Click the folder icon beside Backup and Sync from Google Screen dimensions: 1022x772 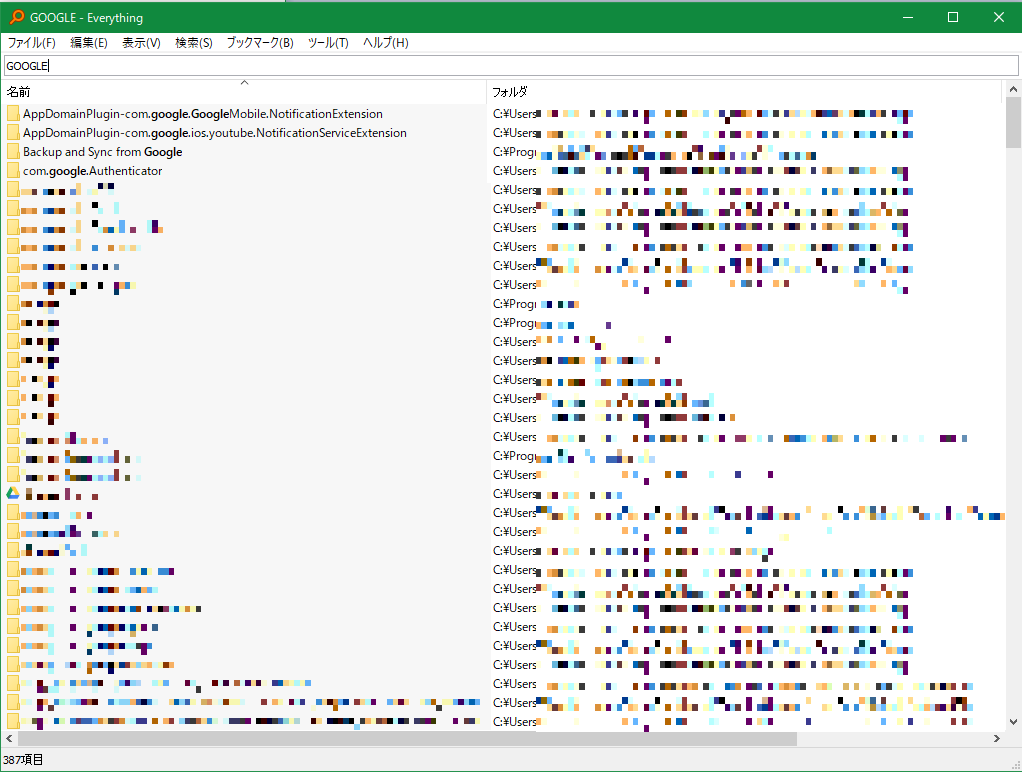pos(13,152)
